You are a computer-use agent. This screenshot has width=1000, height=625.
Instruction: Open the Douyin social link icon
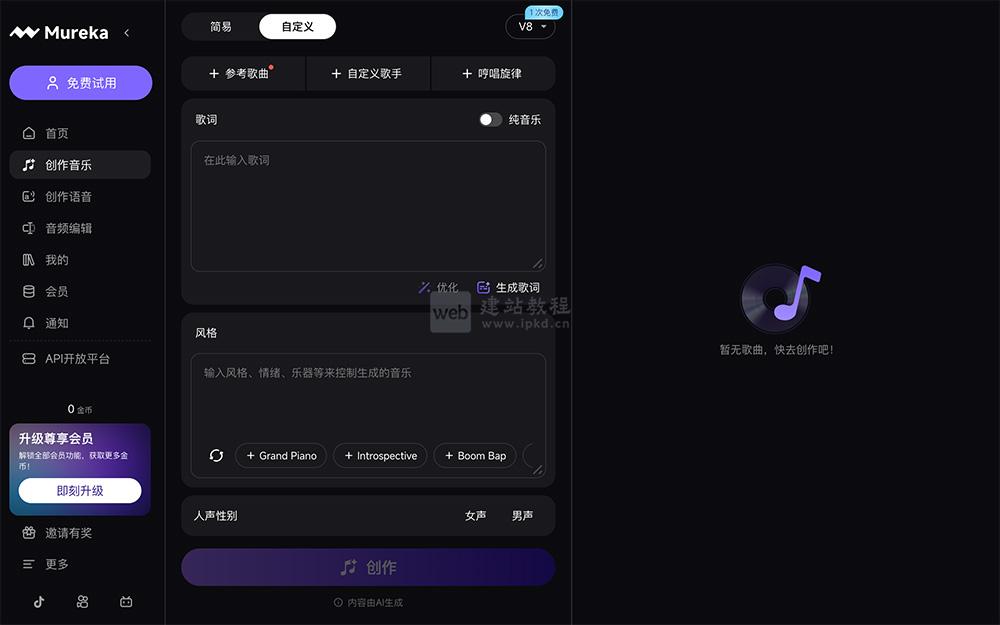(38, 602)
